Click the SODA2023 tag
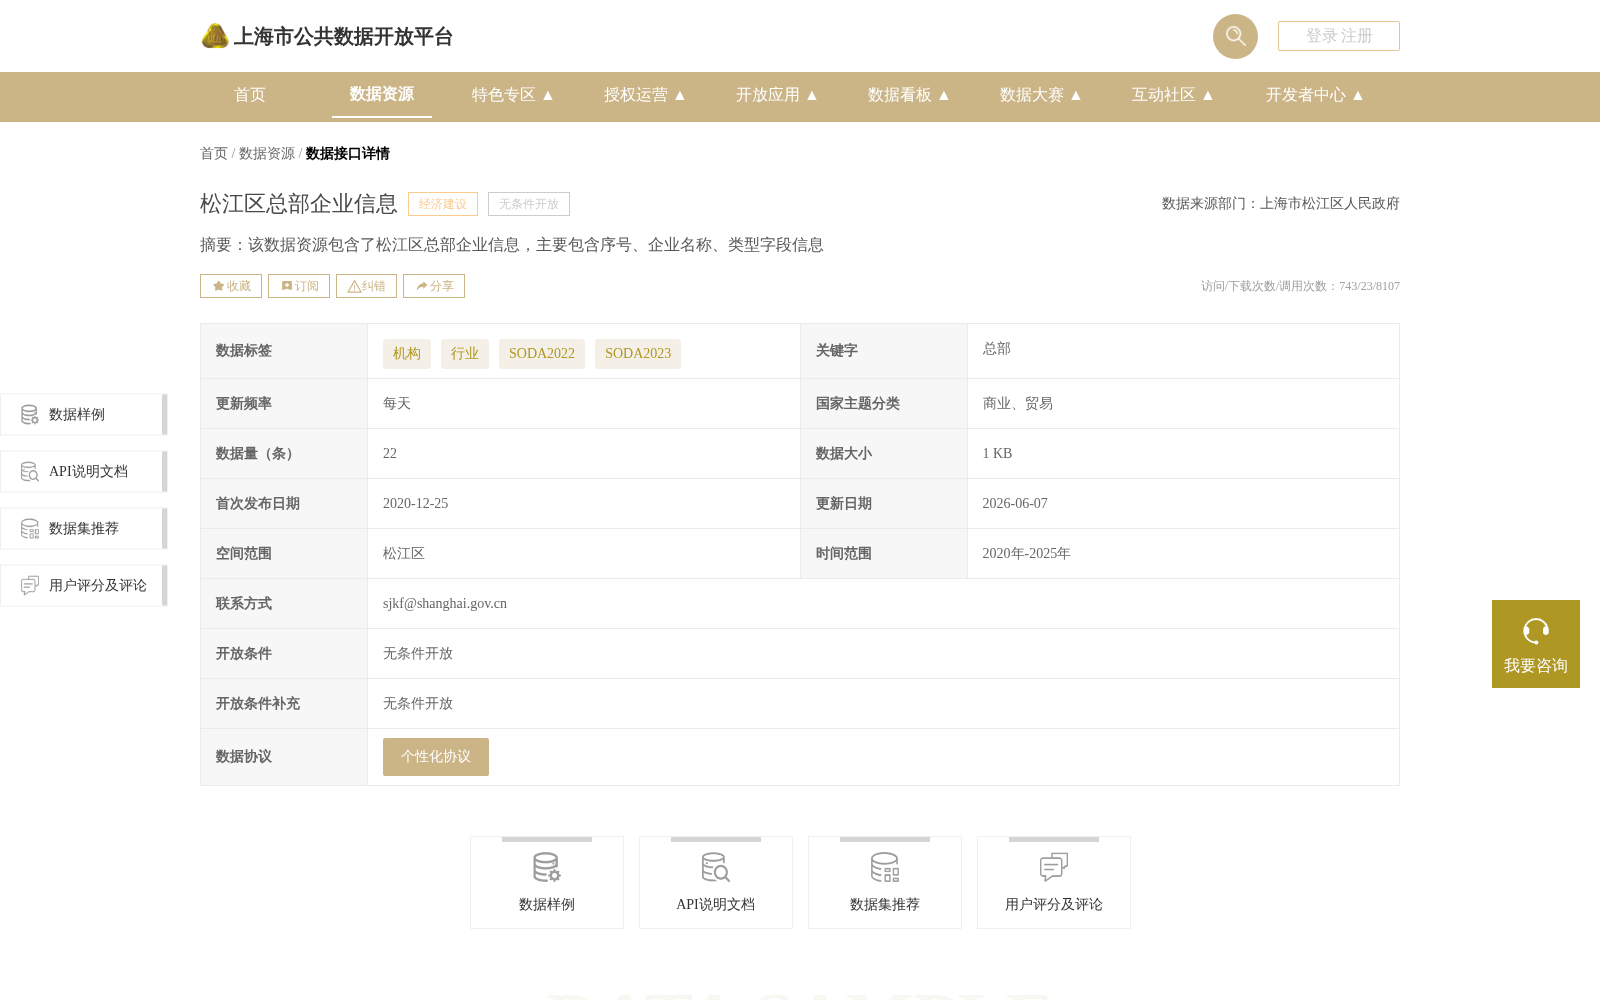The image size is (1600, 1000). pyautogui.click(x=638, y=354)
